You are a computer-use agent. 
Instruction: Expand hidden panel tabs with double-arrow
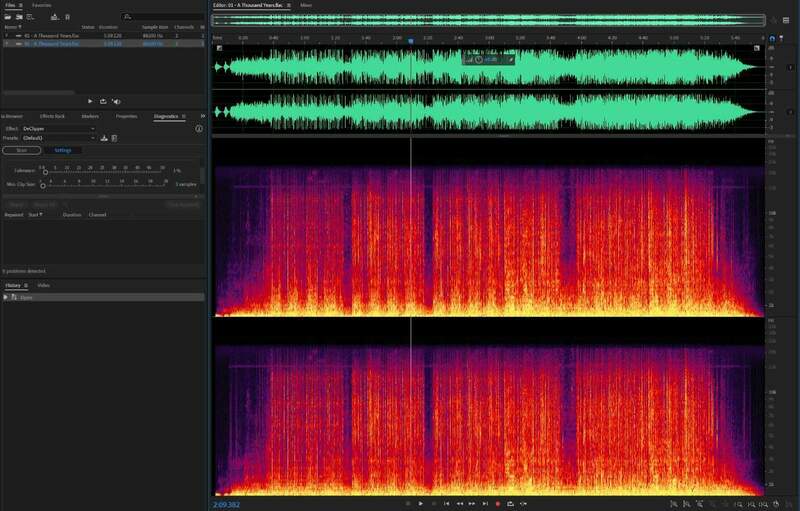[x=201, y=116]
